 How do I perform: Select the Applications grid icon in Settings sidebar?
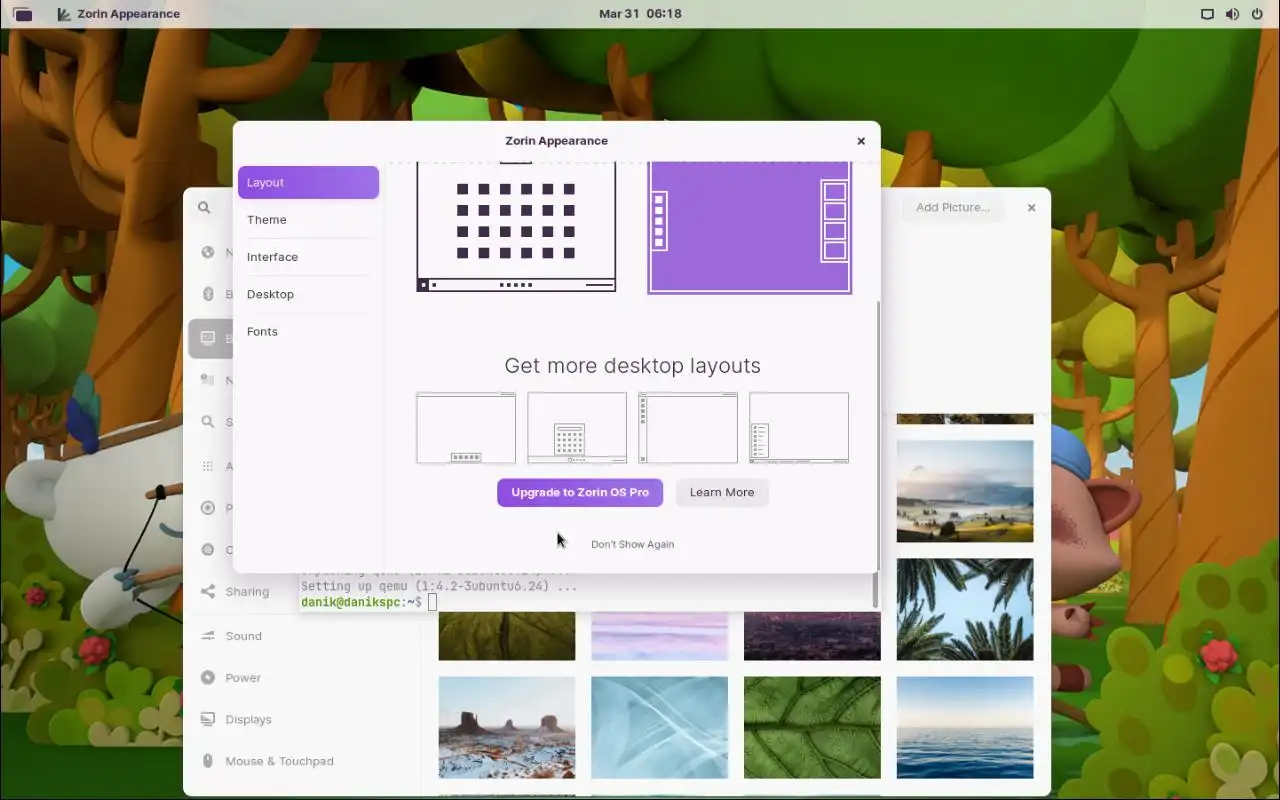pos(208,466)
